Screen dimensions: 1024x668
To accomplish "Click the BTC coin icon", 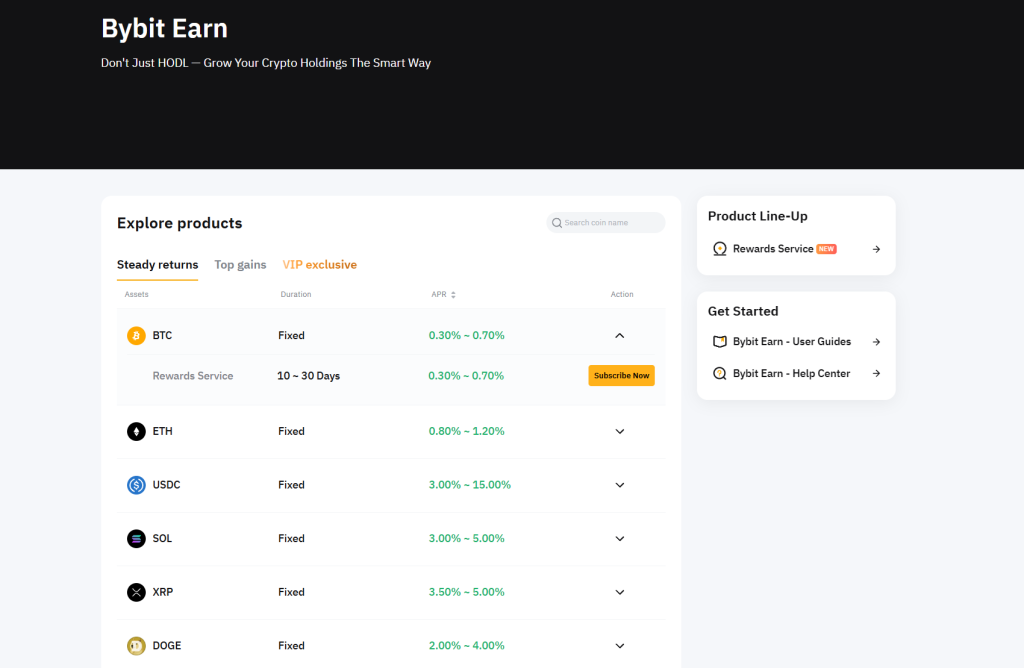I will pos(136,336).
